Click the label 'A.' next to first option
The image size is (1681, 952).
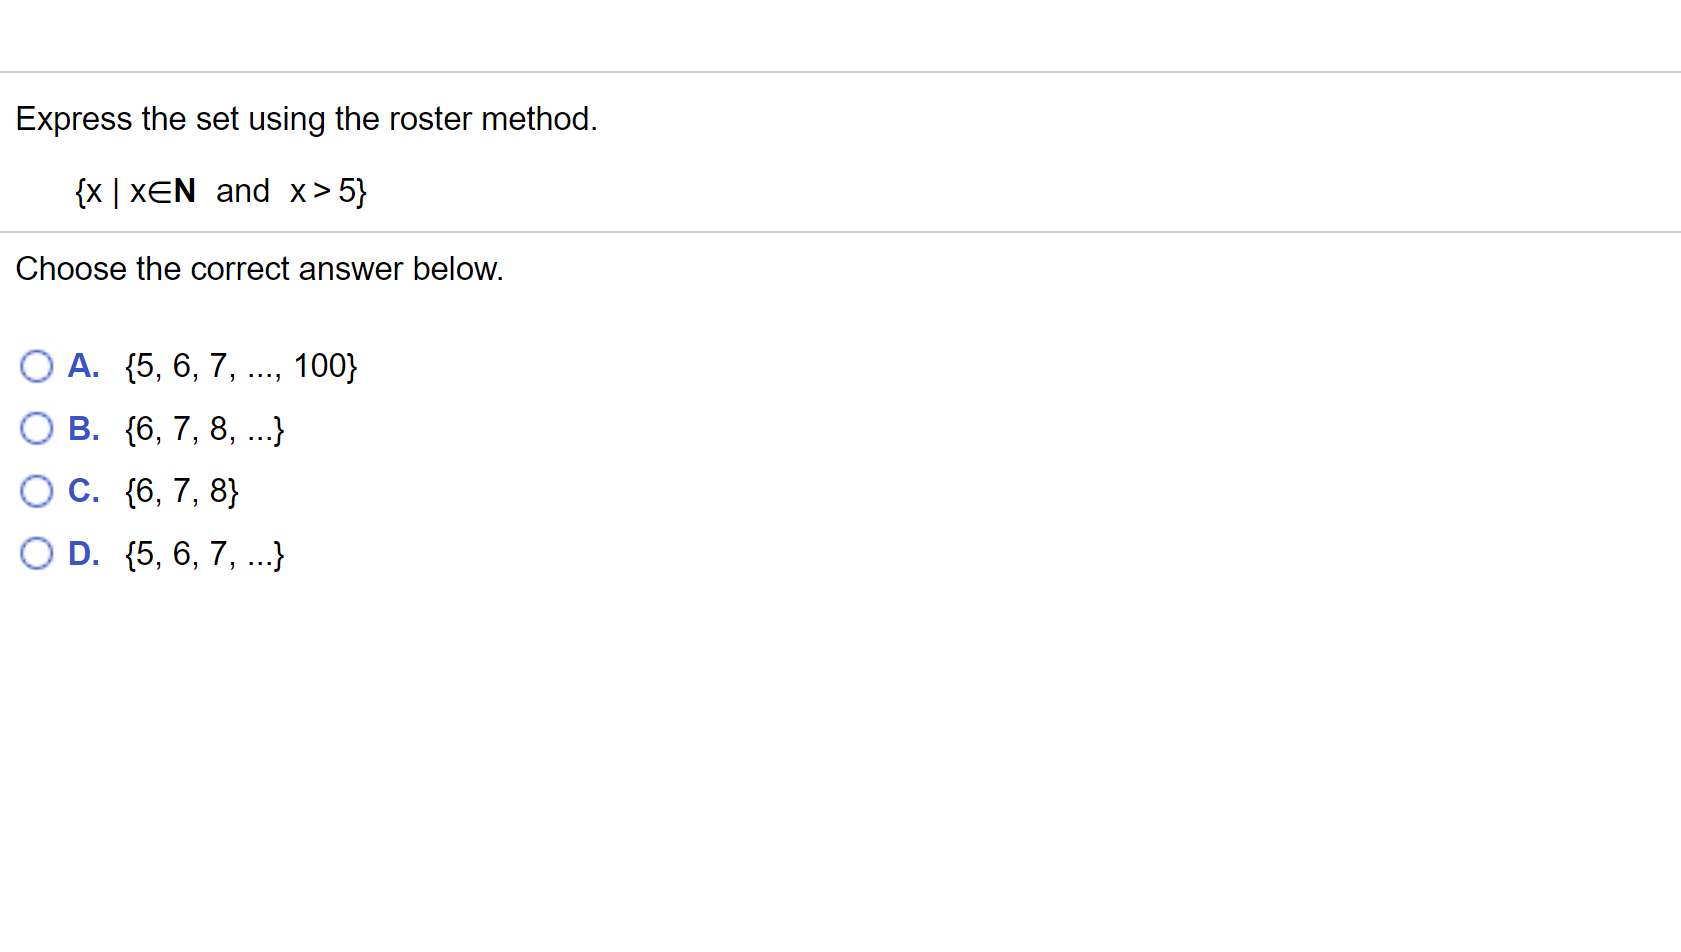tap(83, 366)
